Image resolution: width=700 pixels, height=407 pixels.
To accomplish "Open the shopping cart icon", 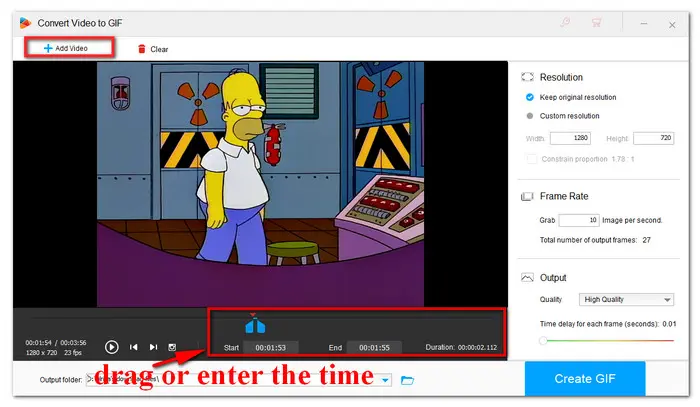I will point(596,22).
